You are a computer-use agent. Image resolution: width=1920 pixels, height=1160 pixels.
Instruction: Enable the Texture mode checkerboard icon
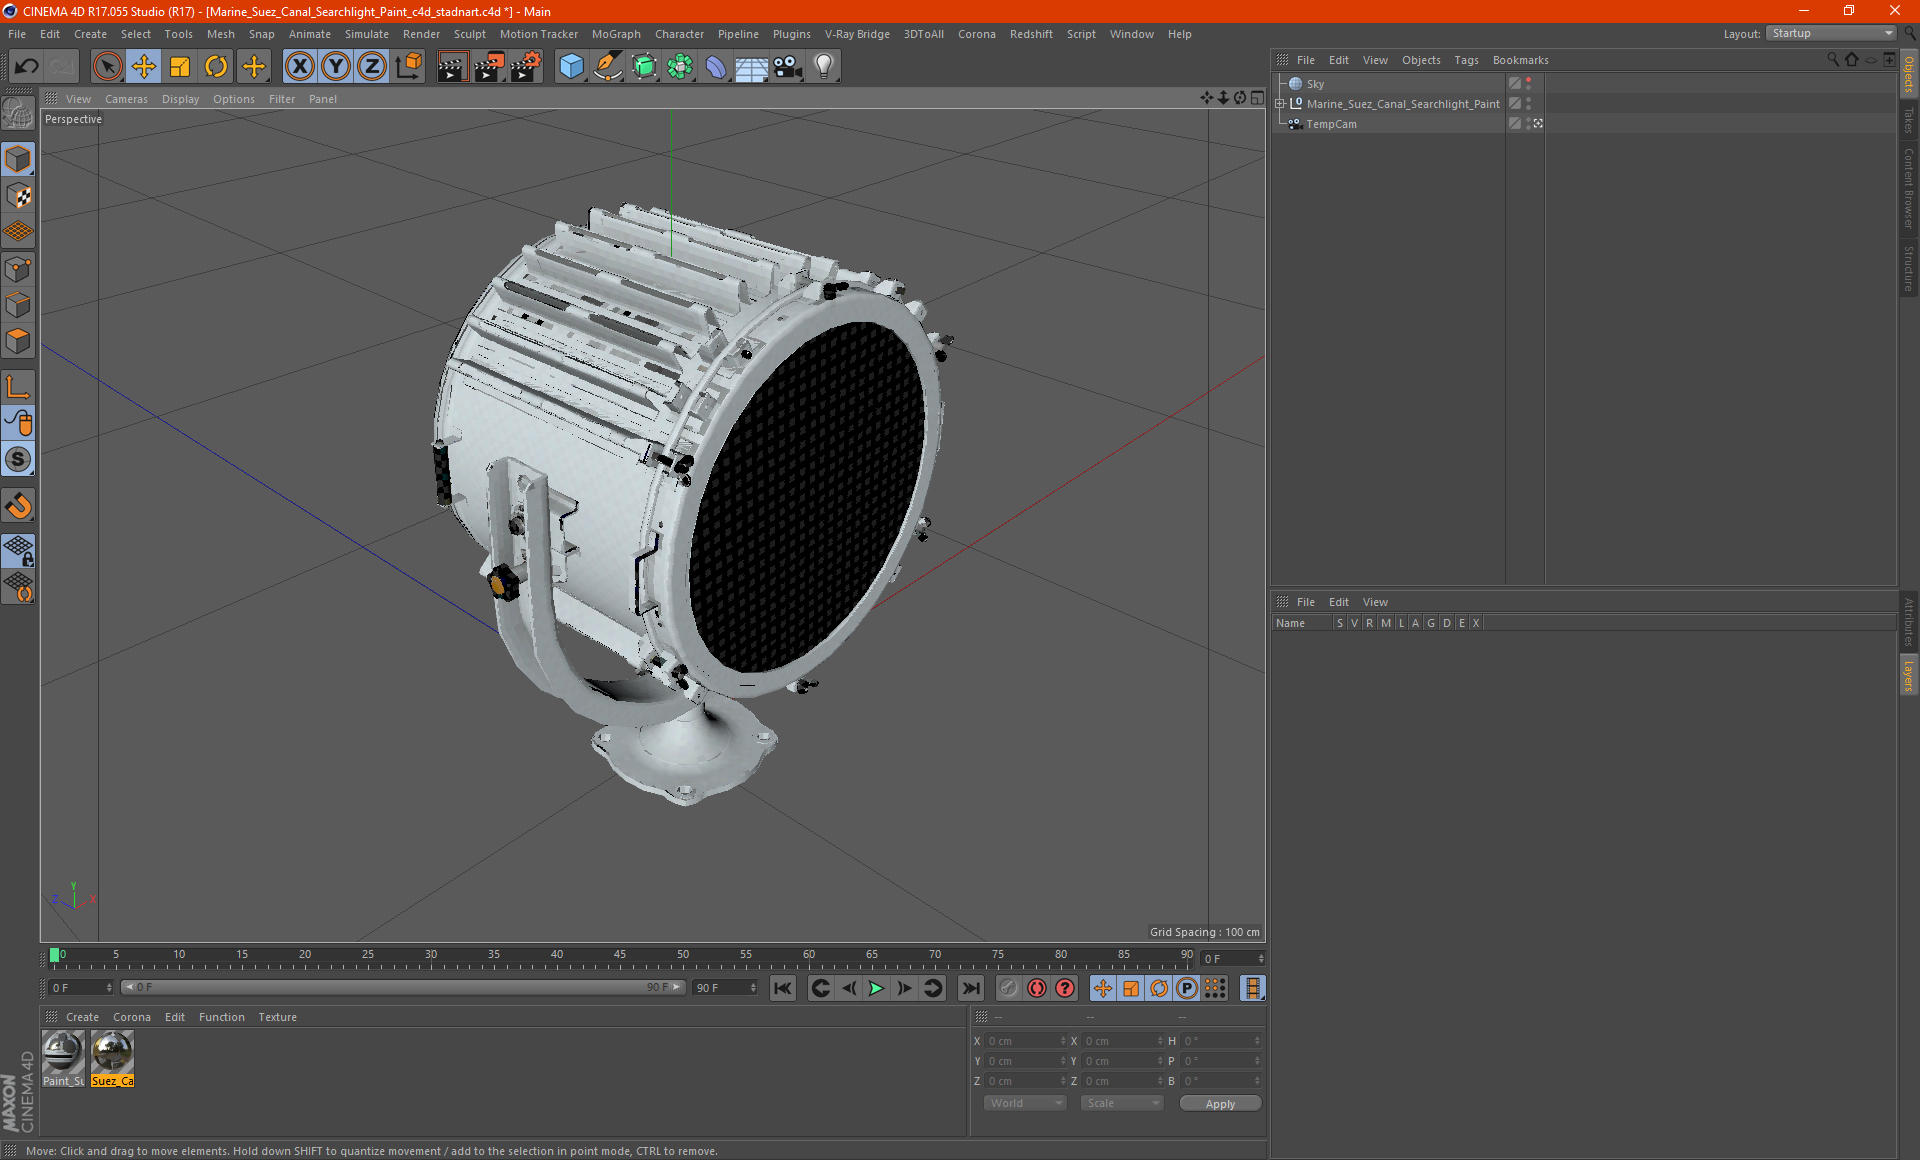click(18, 196)
